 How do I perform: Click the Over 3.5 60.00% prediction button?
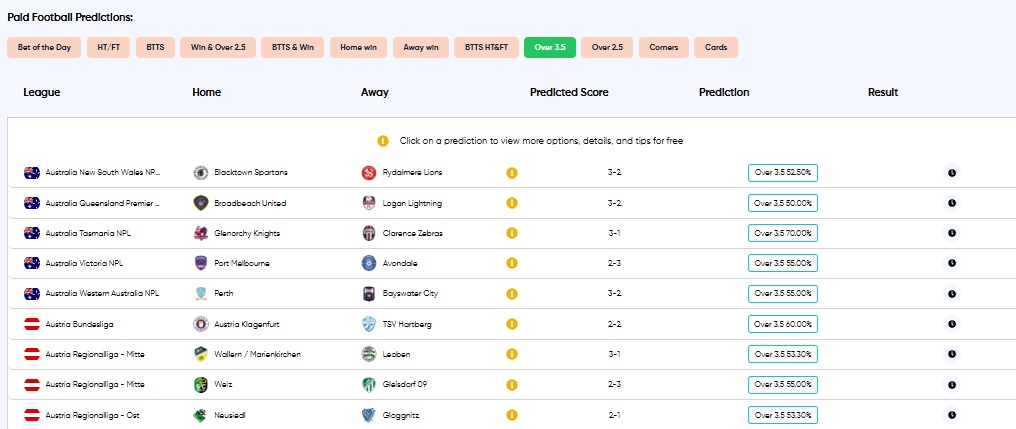(x=783, y=324)
